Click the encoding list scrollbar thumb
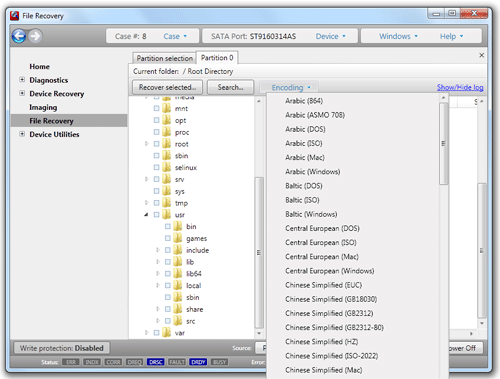 [x=443, y=143]
